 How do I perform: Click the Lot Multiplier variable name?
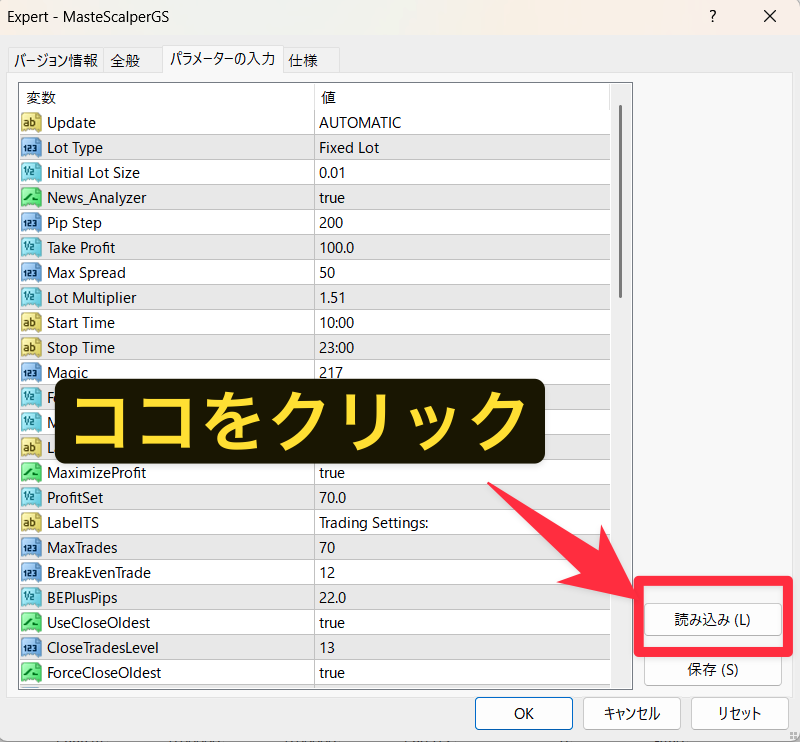coord(92,298)
